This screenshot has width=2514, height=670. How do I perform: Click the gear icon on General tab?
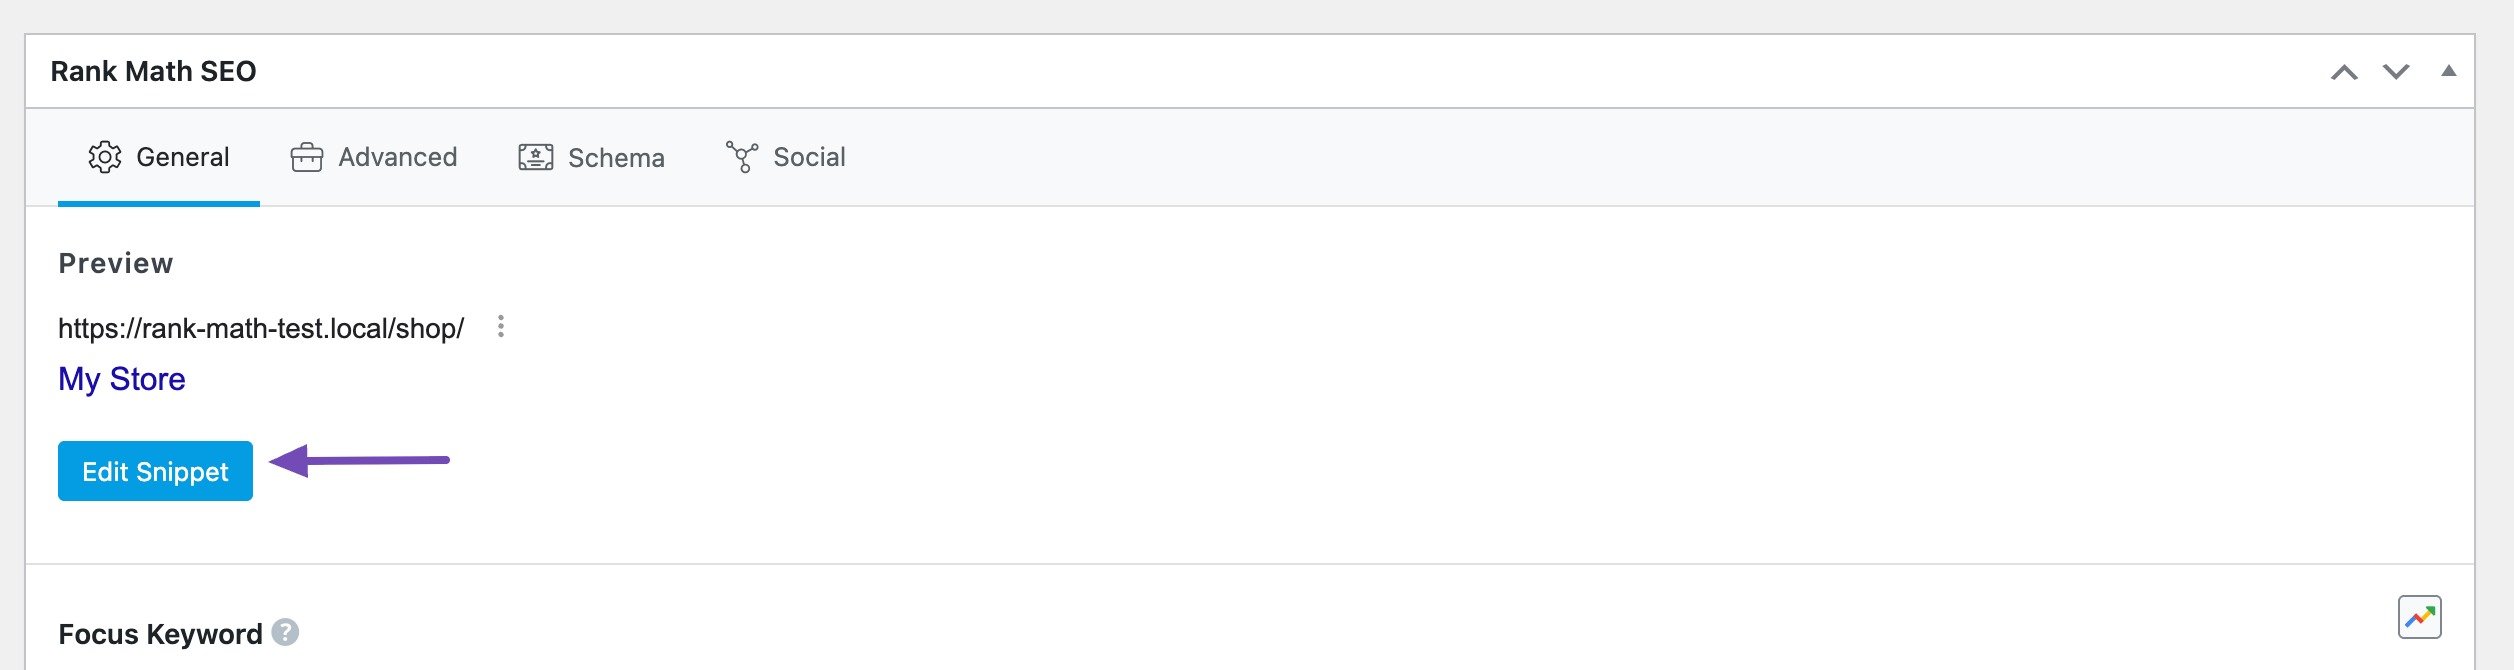click(105, 157)
